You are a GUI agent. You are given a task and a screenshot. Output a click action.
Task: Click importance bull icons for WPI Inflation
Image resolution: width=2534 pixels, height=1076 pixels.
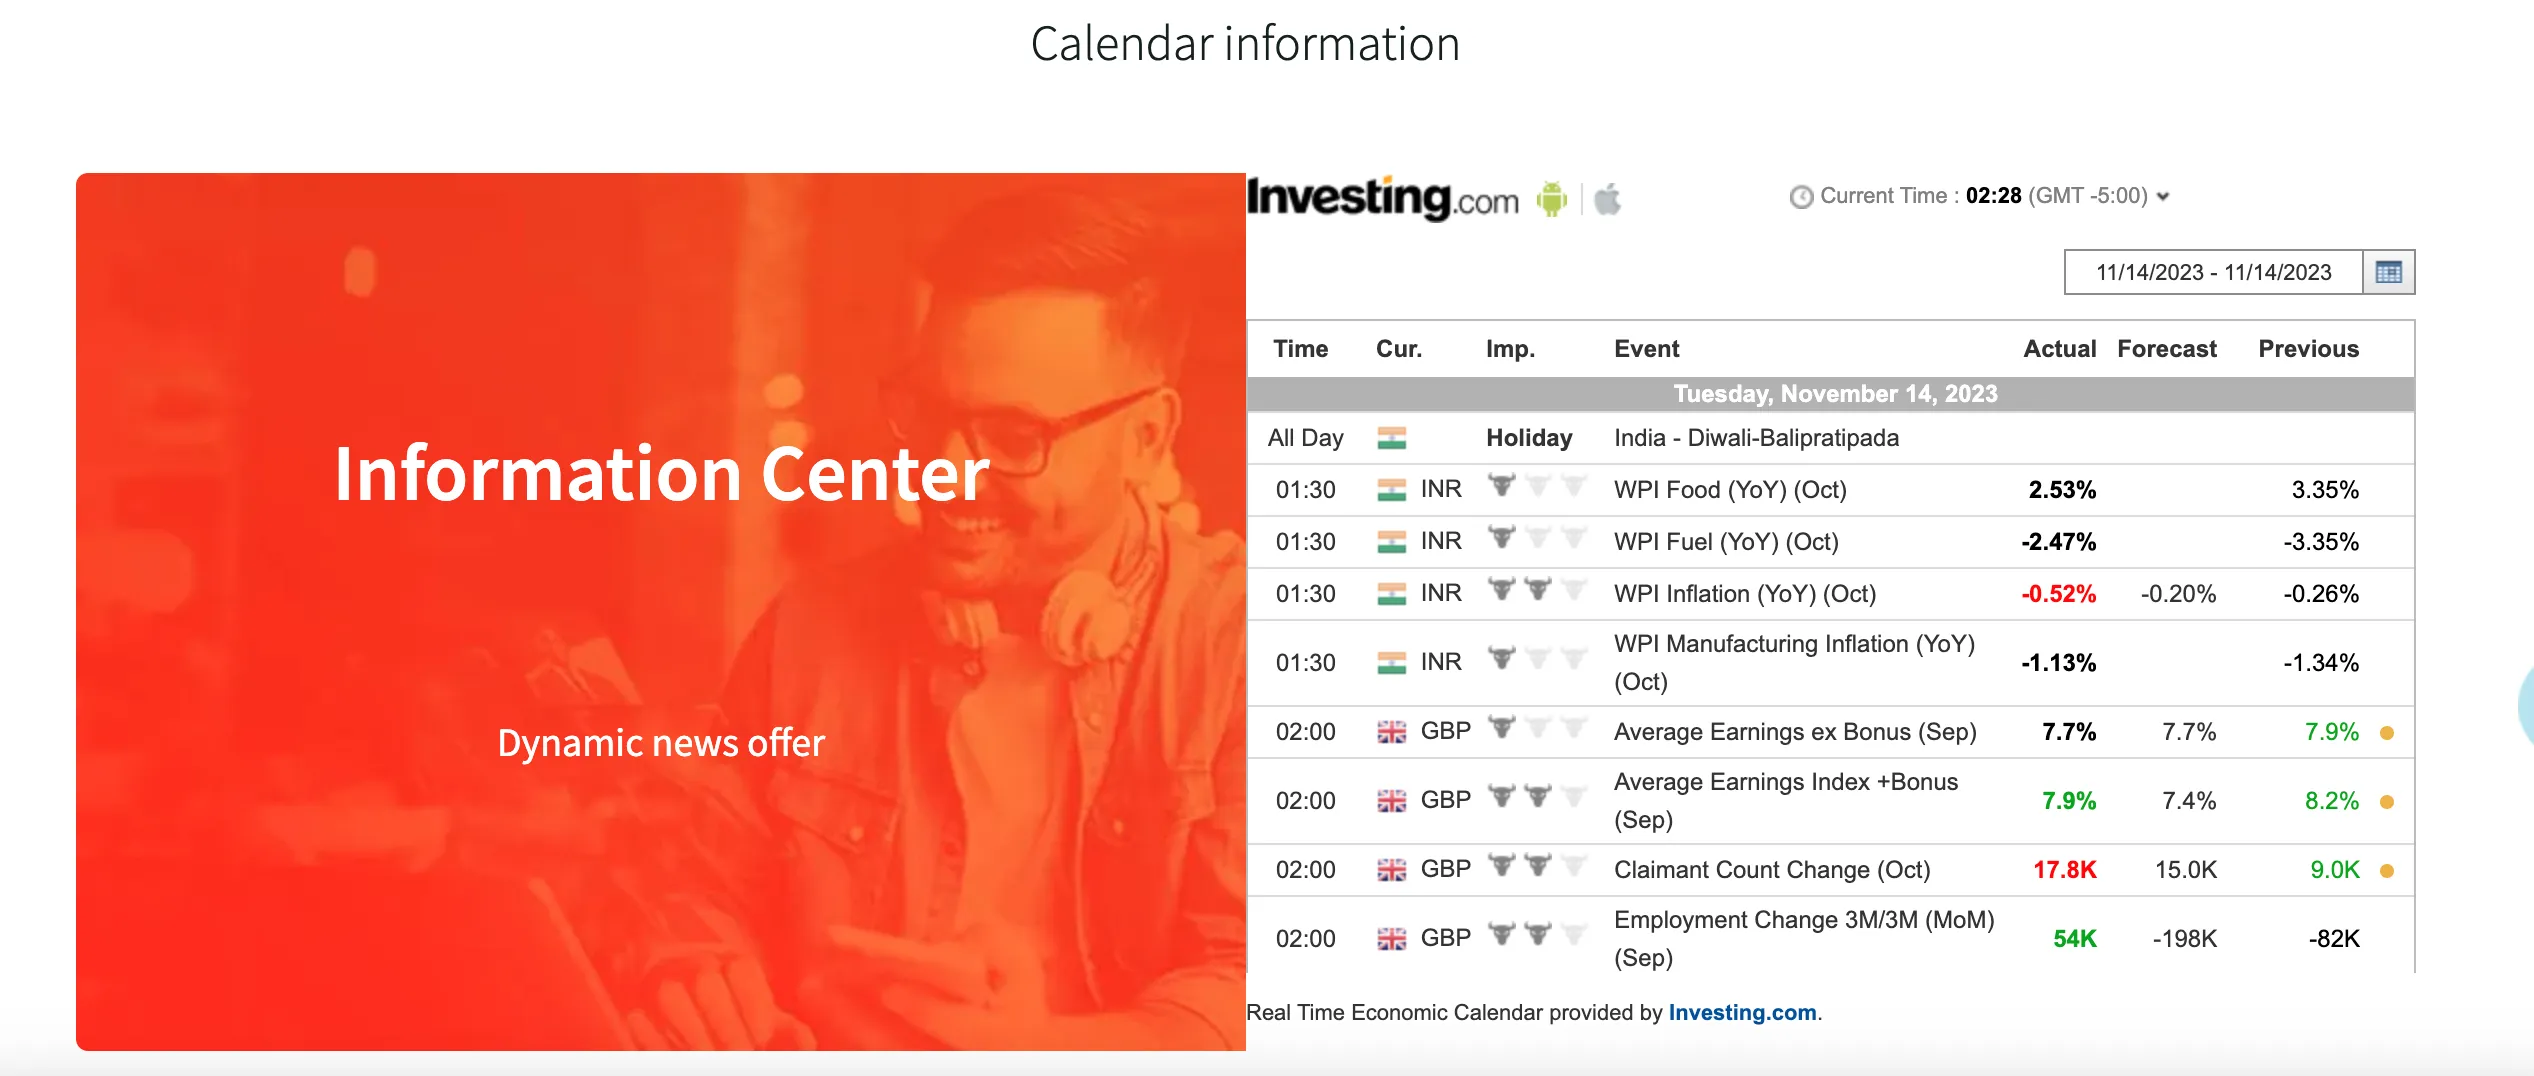pyautogui.click(x=1536, y=590)
